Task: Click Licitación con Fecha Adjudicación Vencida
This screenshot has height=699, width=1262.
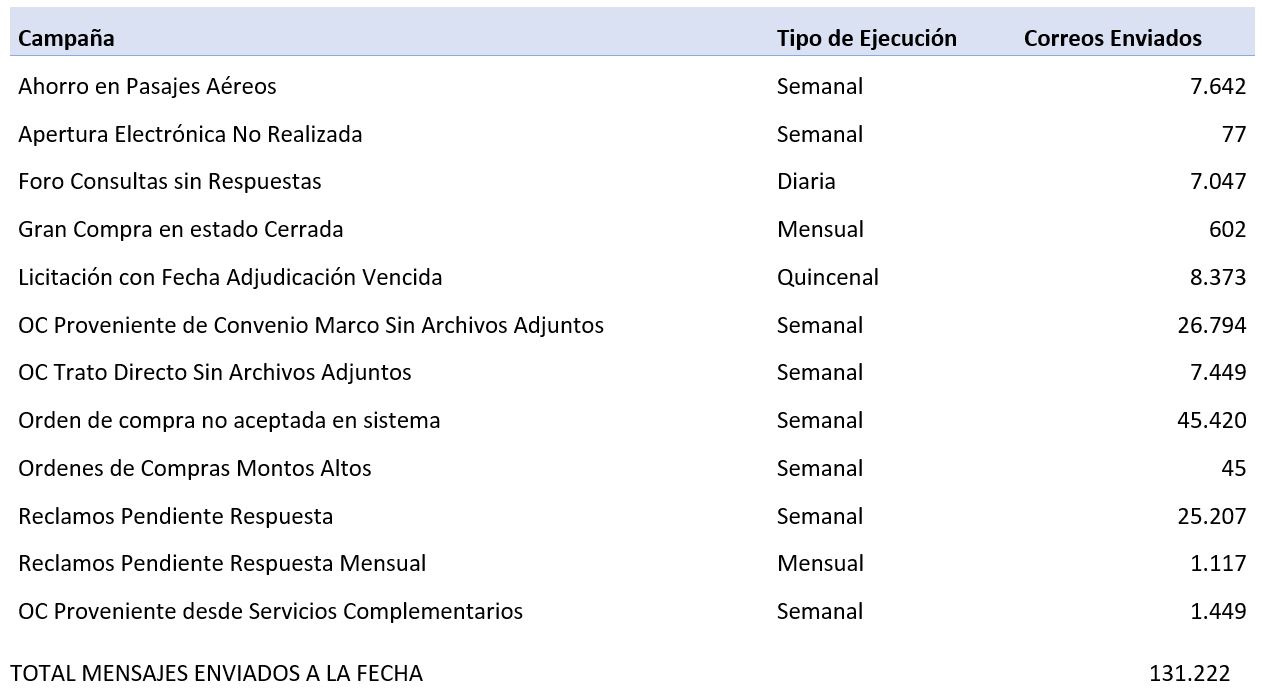Action: click(230, 277)
